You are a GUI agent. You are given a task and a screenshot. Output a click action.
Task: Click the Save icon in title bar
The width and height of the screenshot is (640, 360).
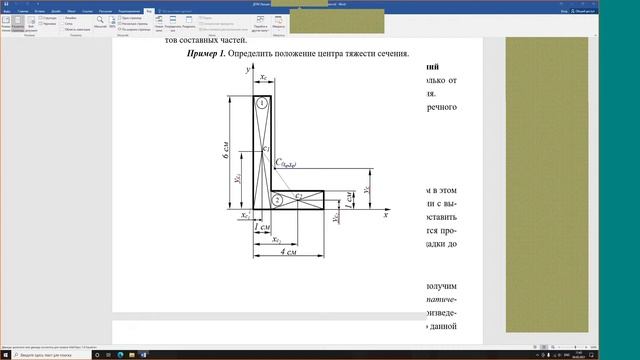(x=6, y=4)
